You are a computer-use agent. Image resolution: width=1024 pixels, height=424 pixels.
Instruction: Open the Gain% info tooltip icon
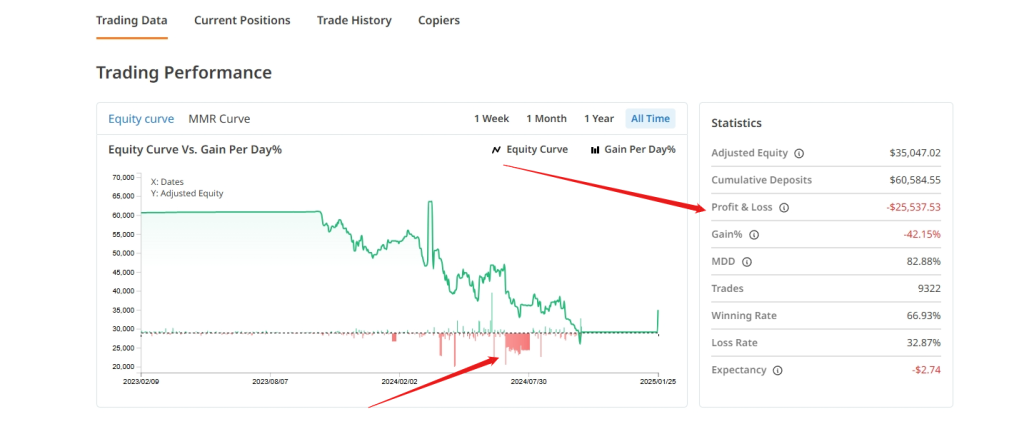[x=754, y=235]
